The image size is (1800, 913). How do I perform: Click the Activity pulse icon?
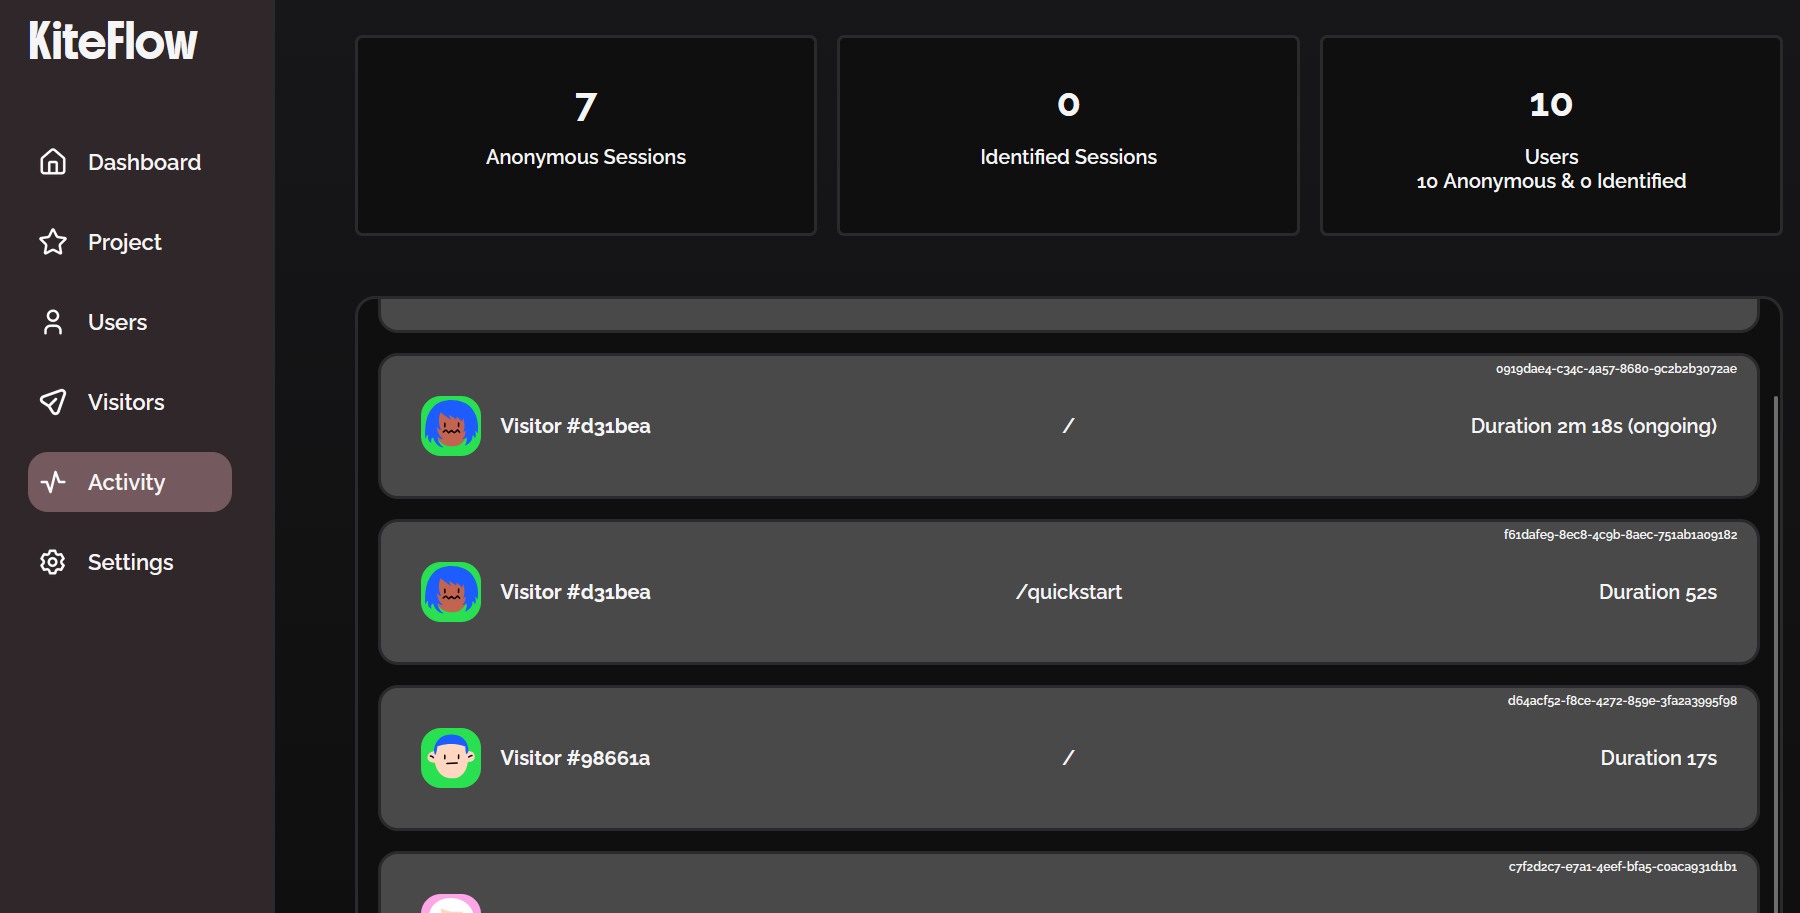click(x=53, y=482)
